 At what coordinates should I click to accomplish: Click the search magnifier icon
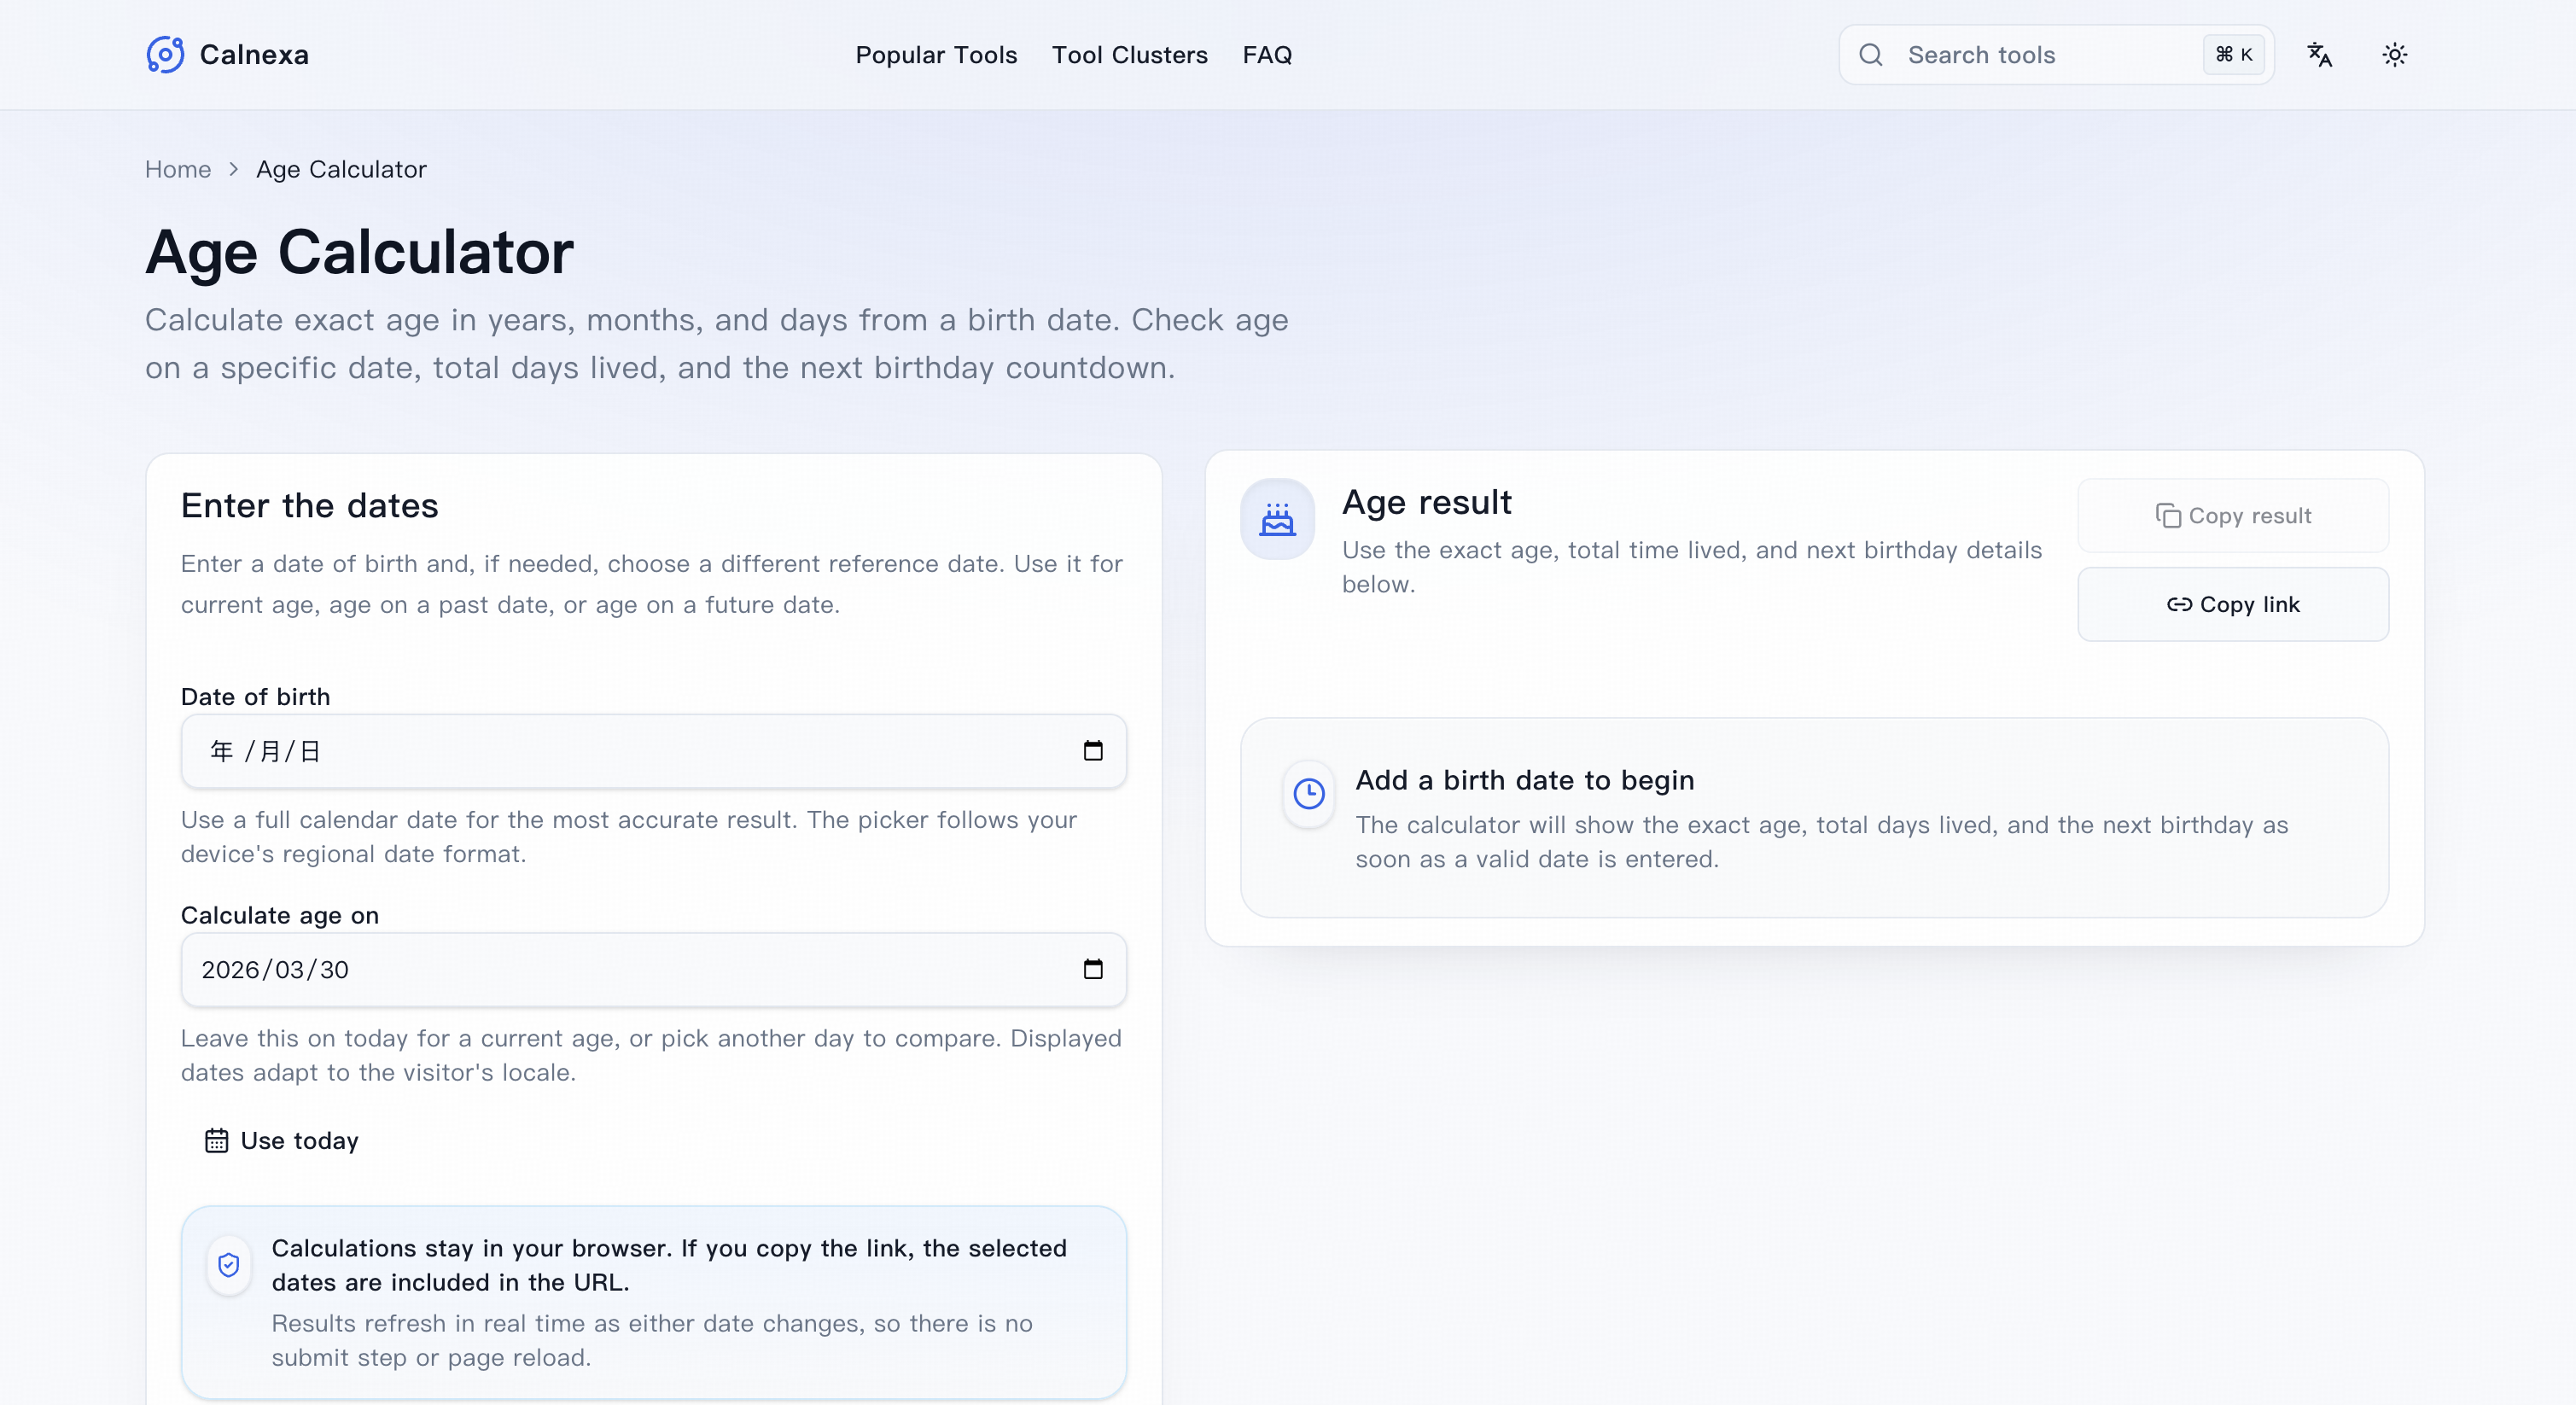1870,54
